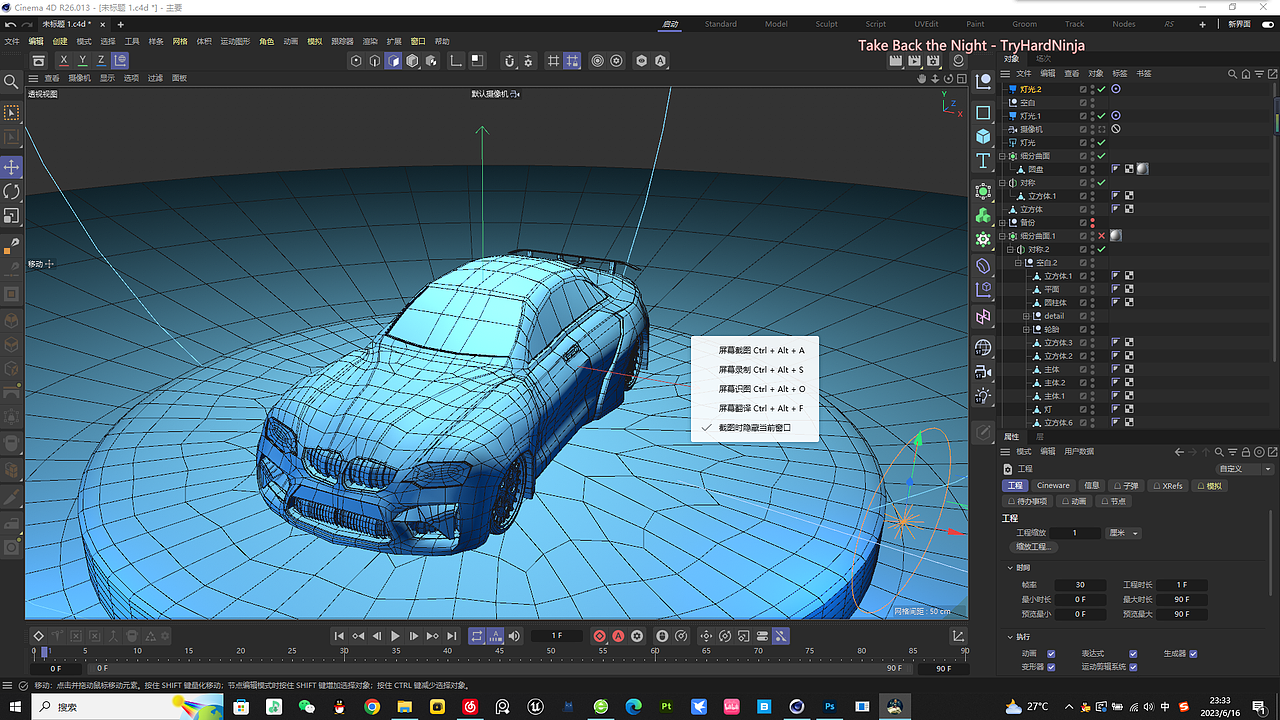The height and width of the screenshot is (720, 1280).
Task: Select the Move tool in left toolbar
Action: [x=12, y=167]
